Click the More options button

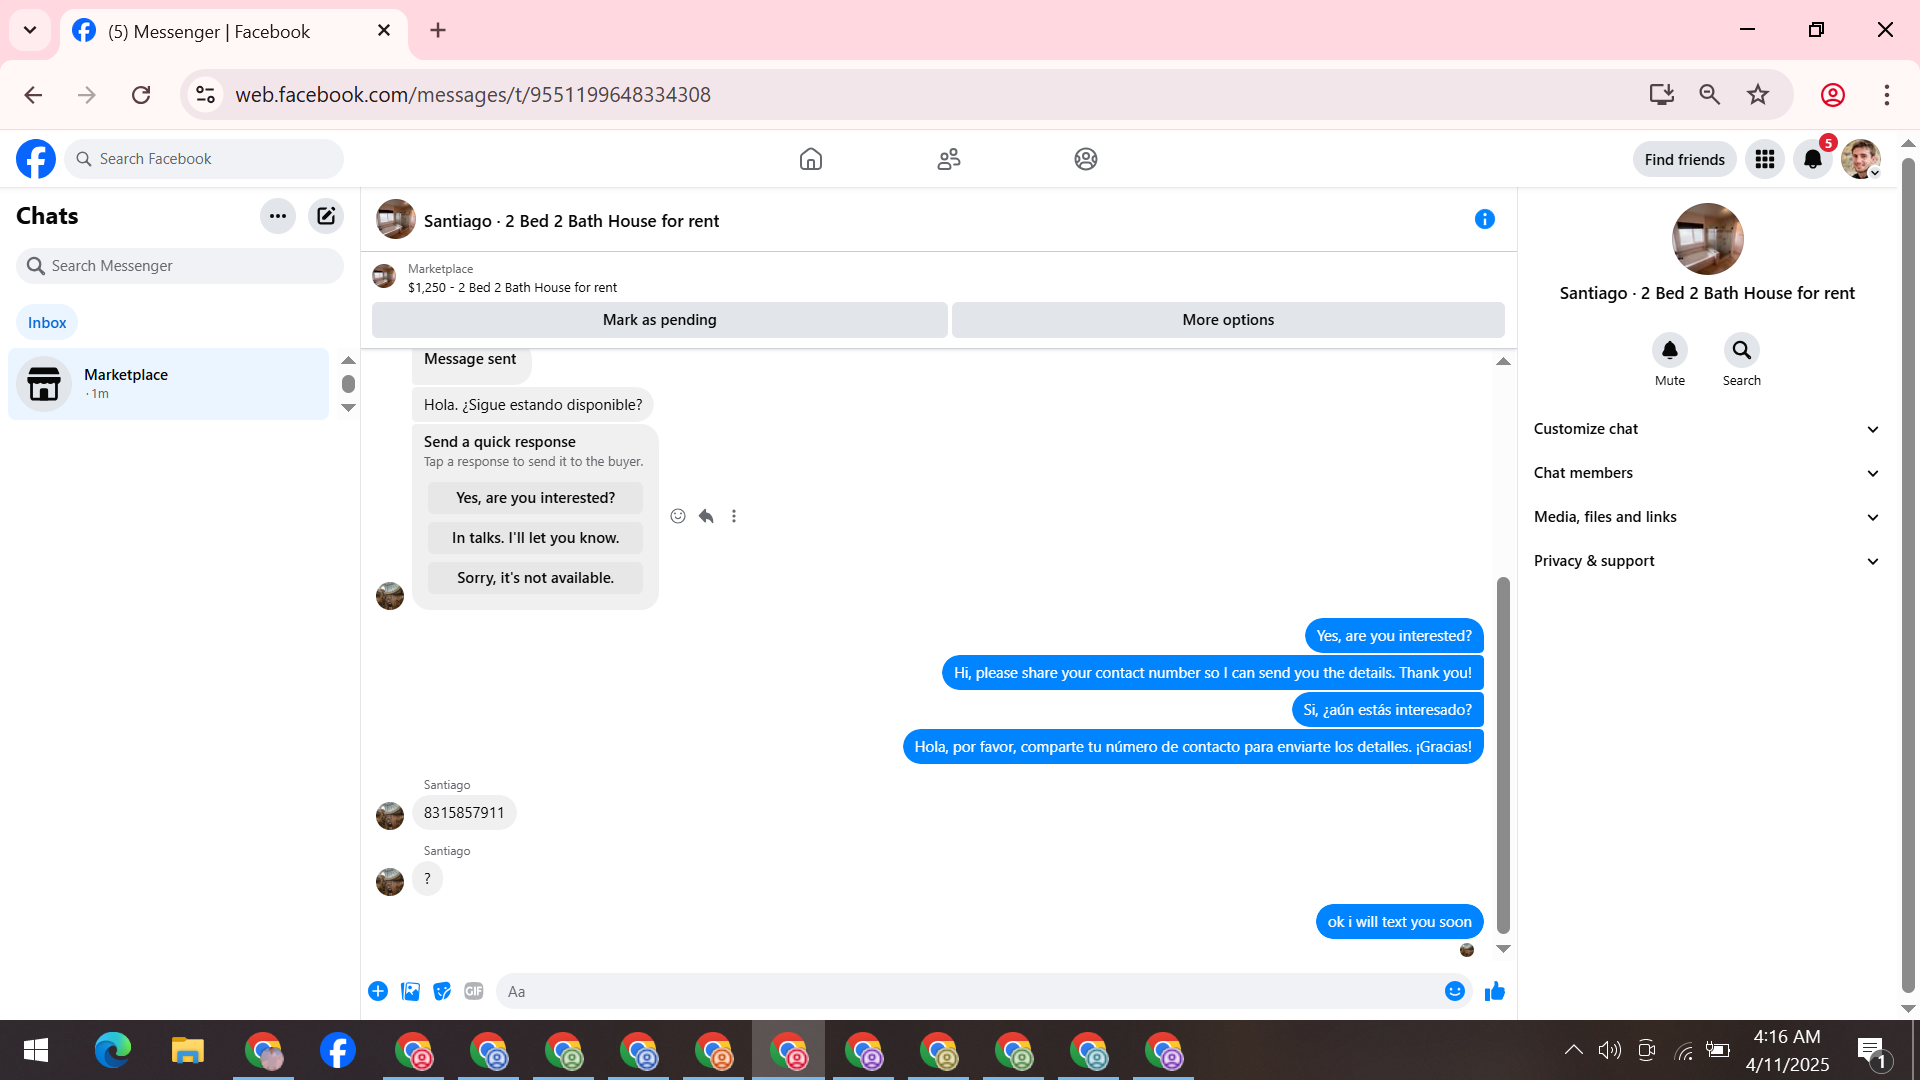1228,320
